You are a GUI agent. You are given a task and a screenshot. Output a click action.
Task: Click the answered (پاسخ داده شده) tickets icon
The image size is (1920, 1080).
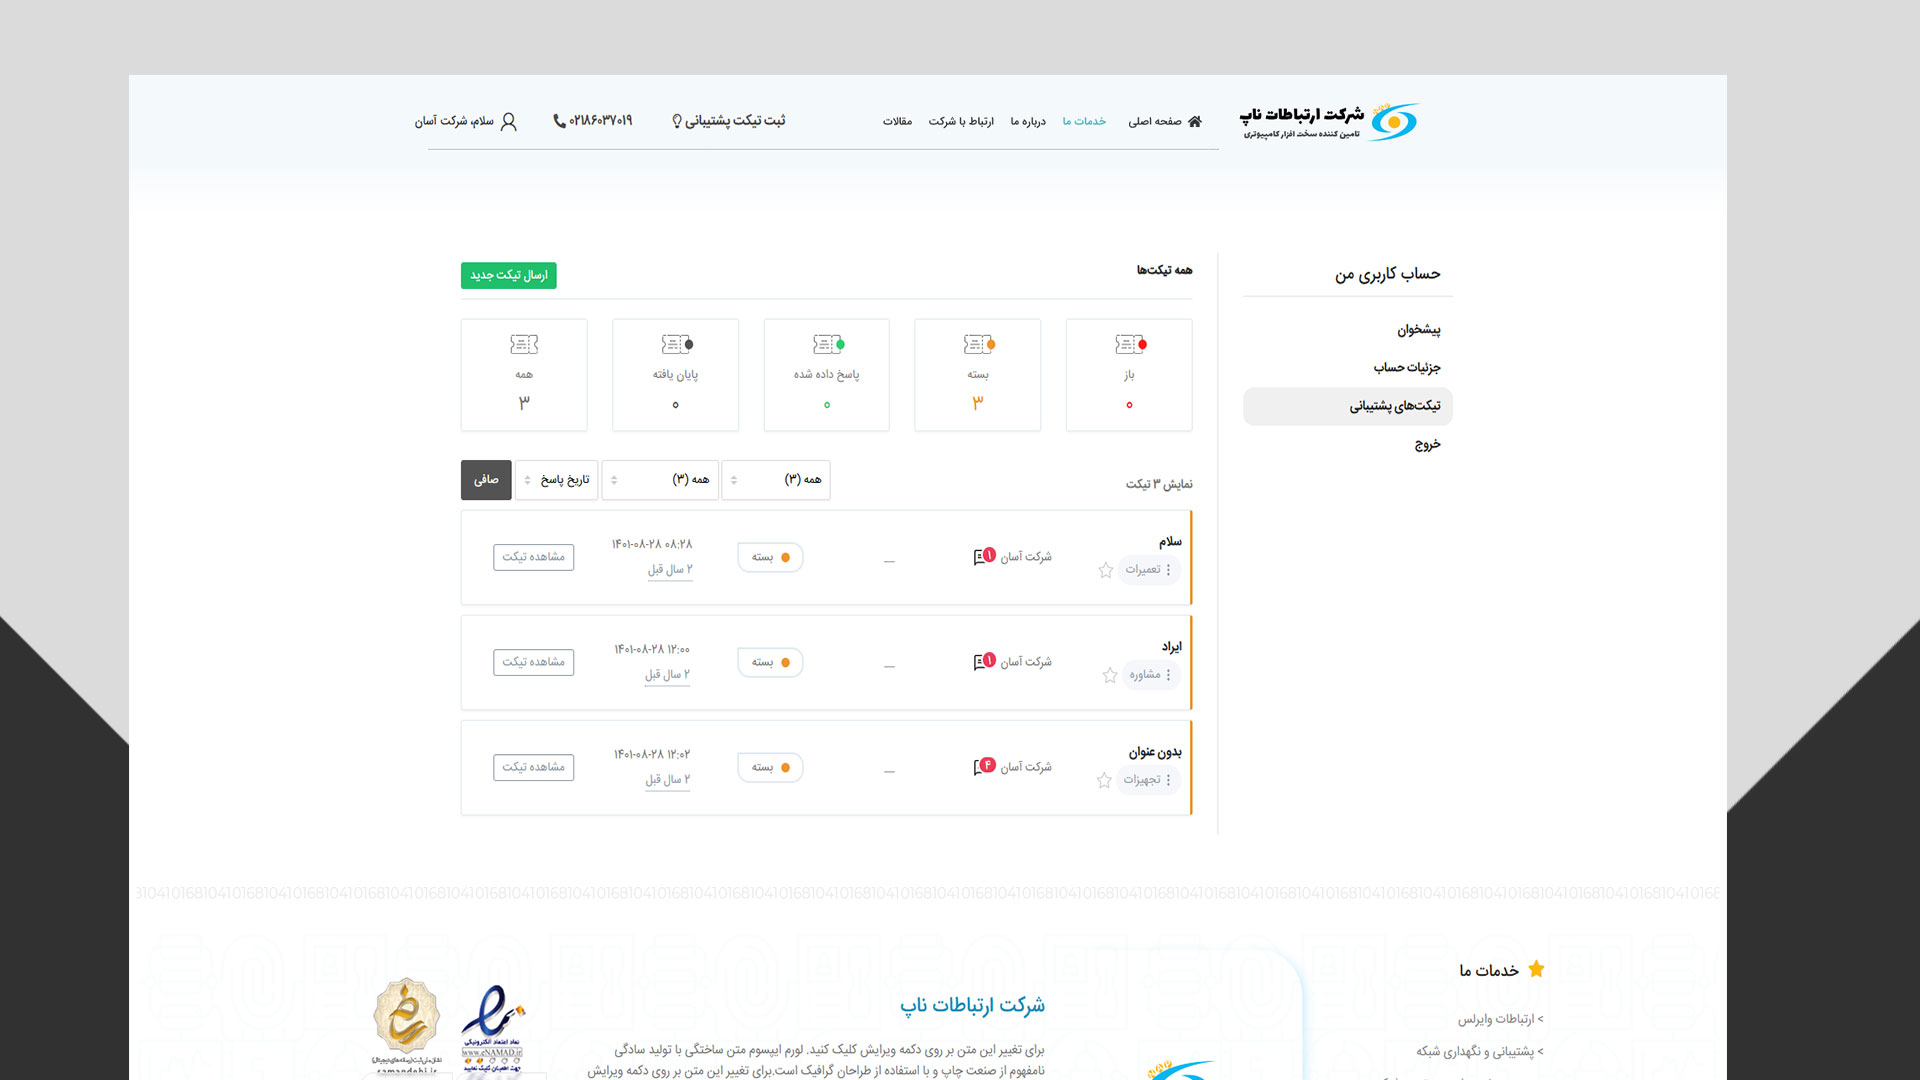pyautogui.click(x=827, y=345)
